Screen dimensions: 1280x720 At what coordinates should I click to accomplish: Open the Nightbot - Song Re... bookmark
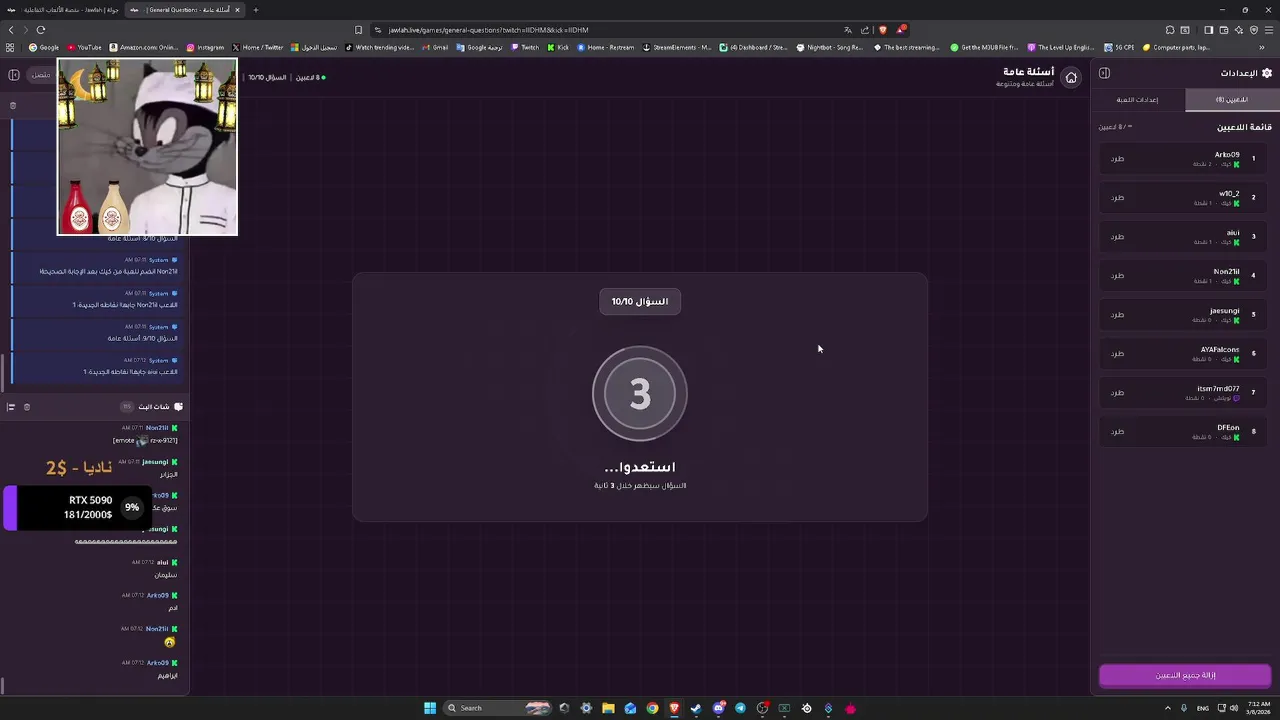pyautogui.click(x=830, y=47)
